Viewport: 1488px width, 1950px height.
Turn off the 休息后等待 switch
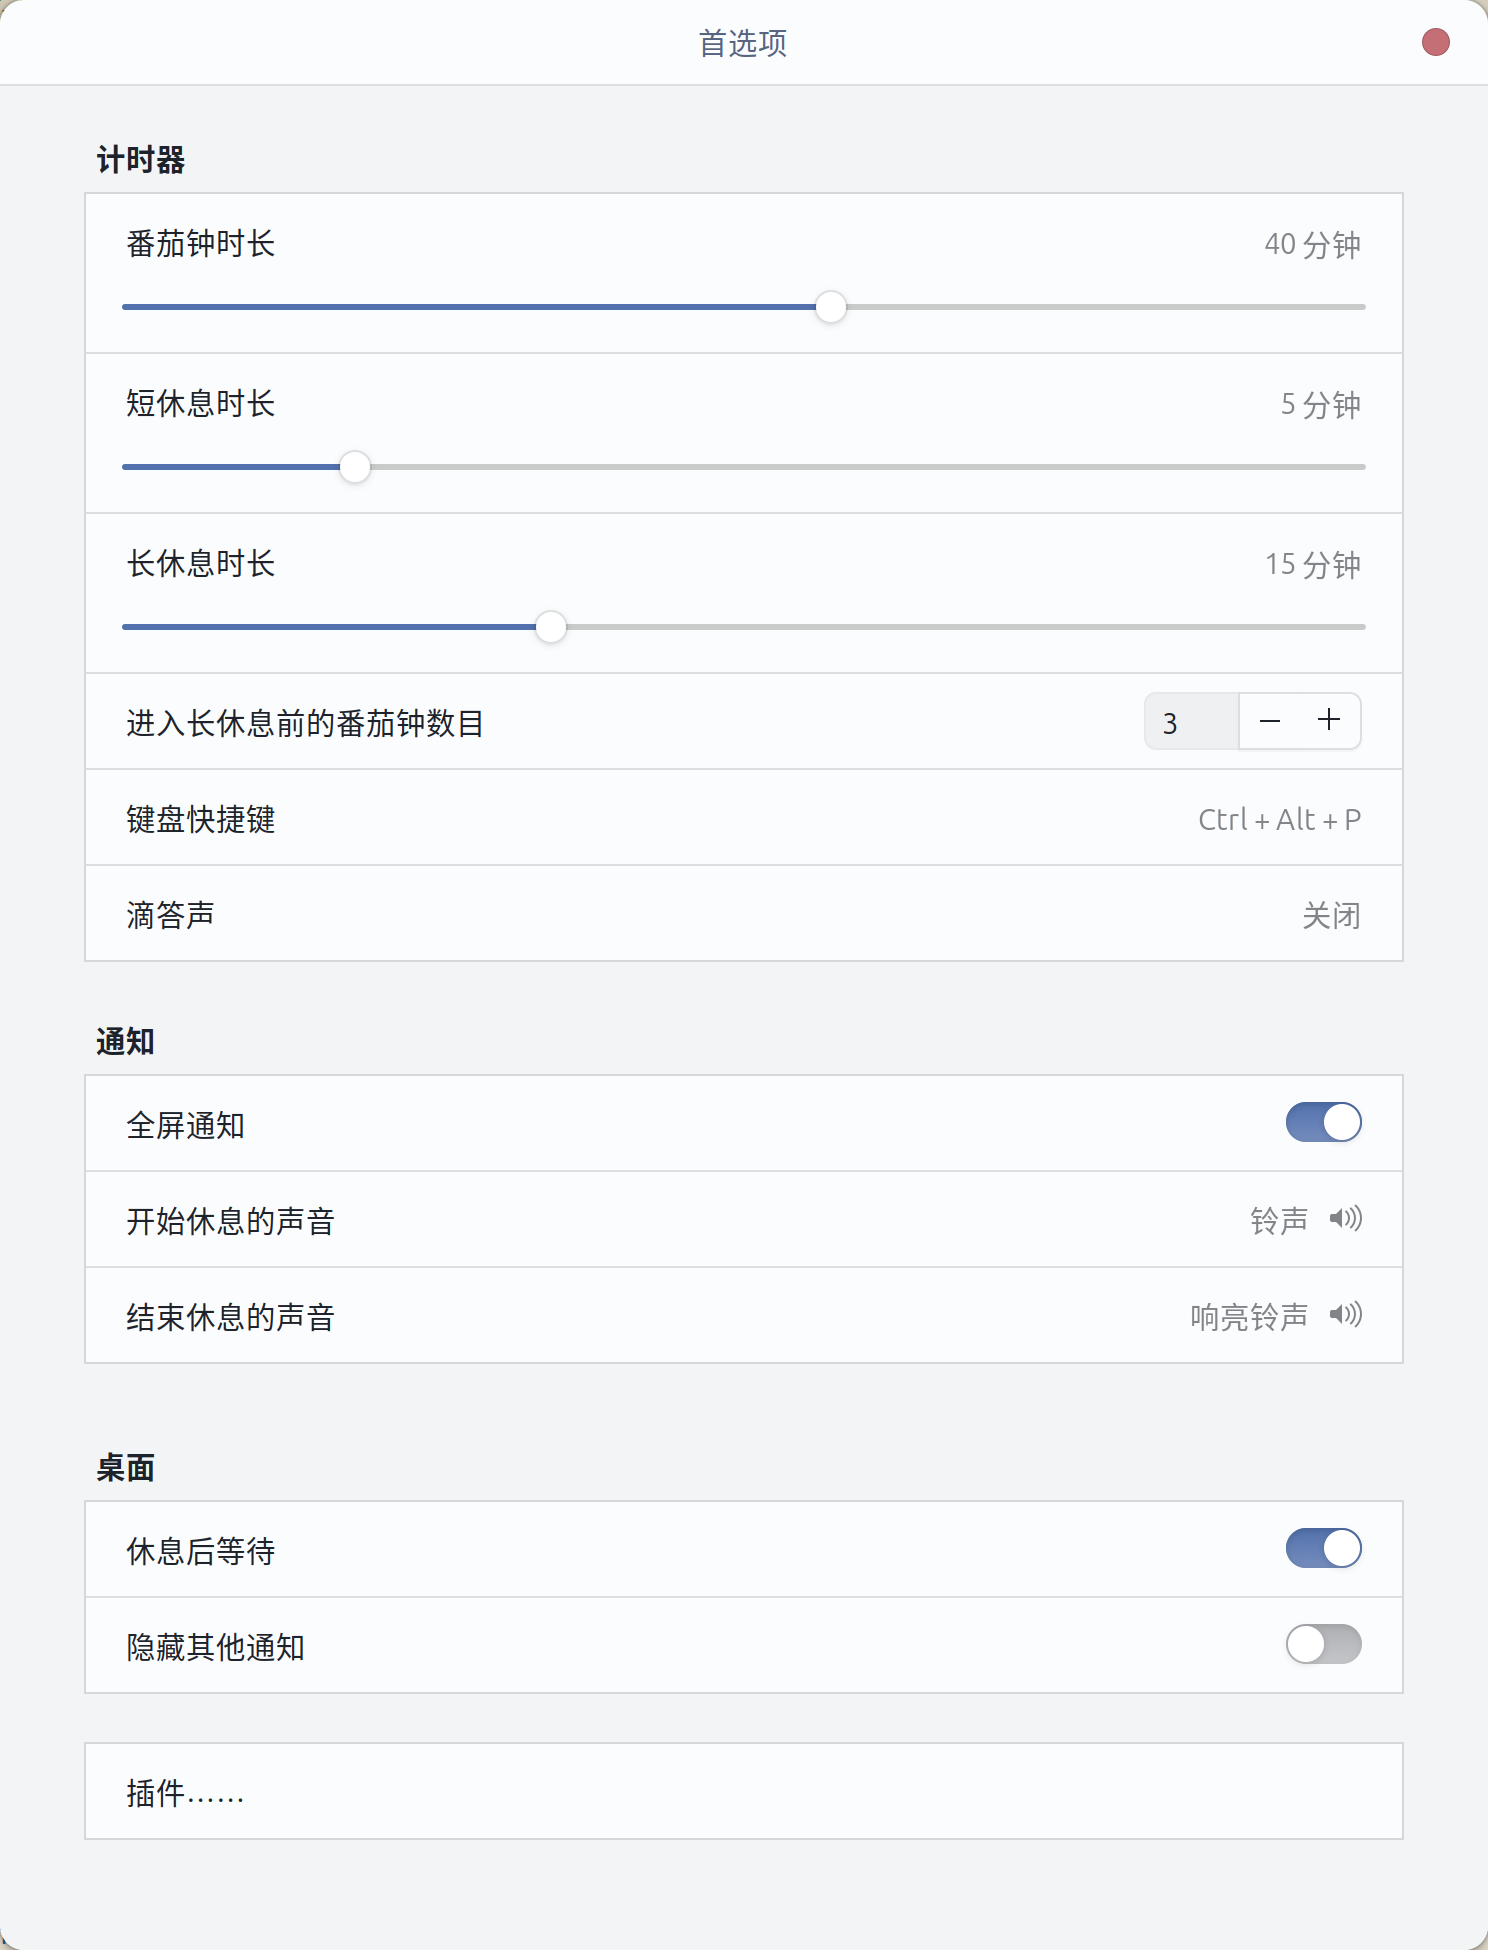tap(1323, 1549)
